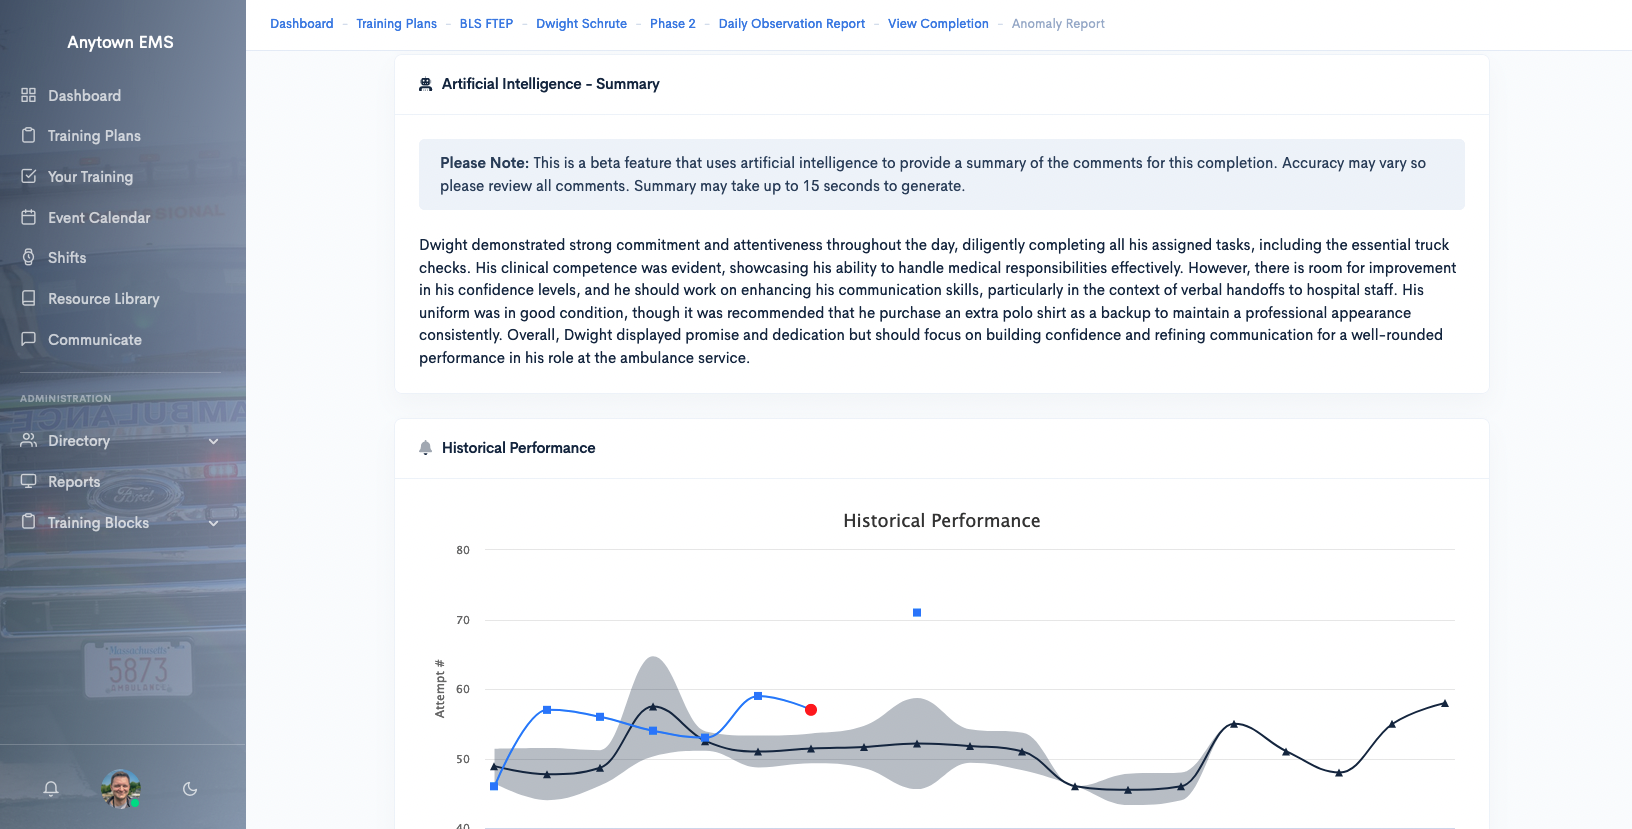Open Training Plans from the sidebar menu
1632x829 pixels.
[93, 135]
